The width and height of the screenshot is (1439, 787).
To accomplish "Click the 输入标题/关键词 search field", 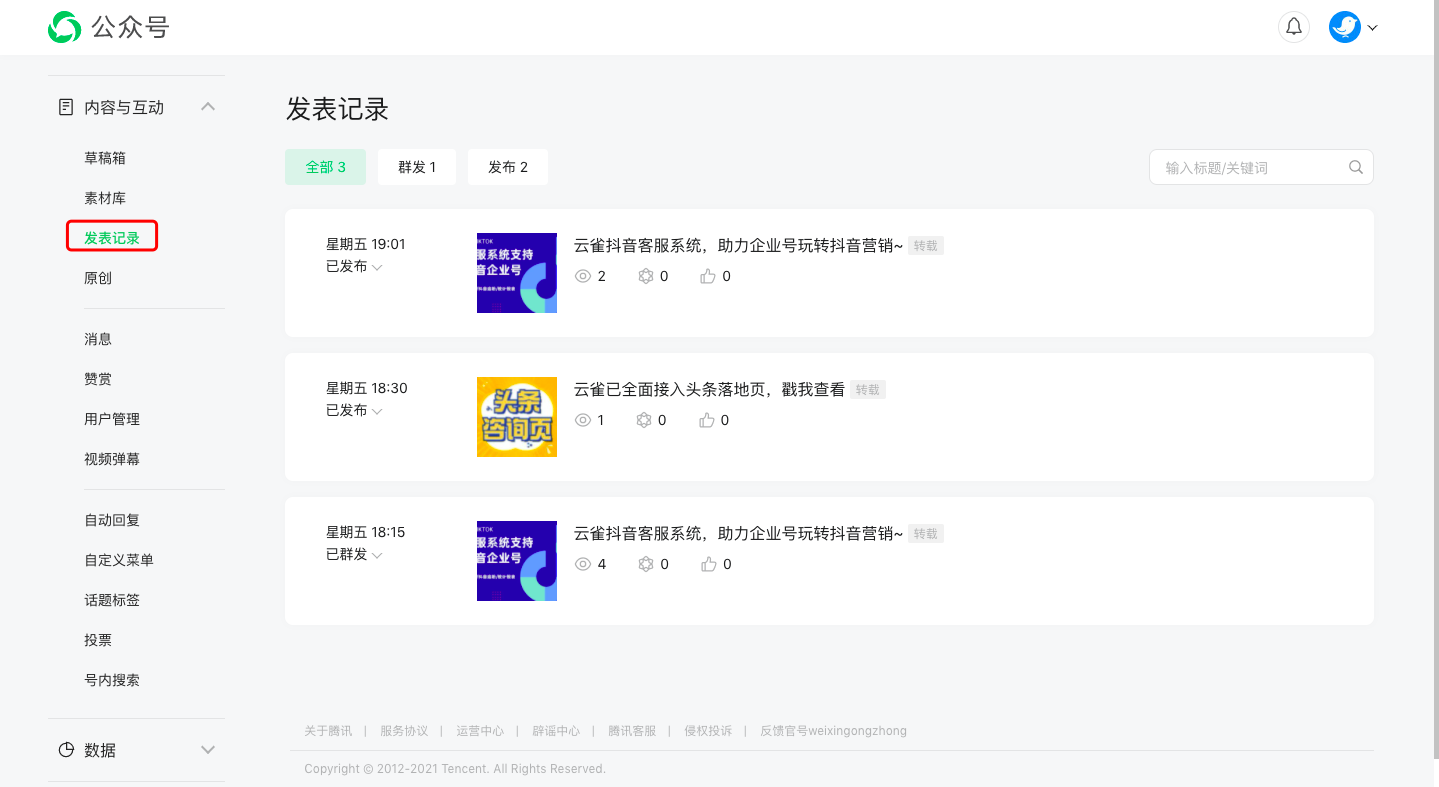I will [1250, 167].
